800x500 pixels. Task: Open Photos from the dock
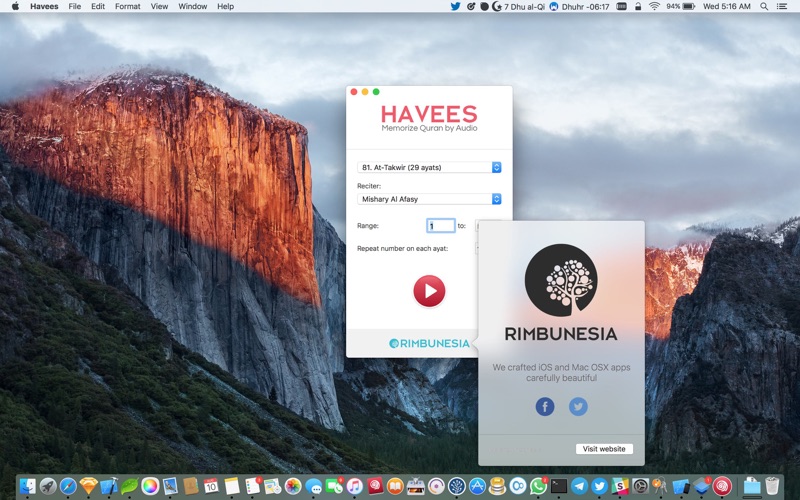tap(293, 486)
